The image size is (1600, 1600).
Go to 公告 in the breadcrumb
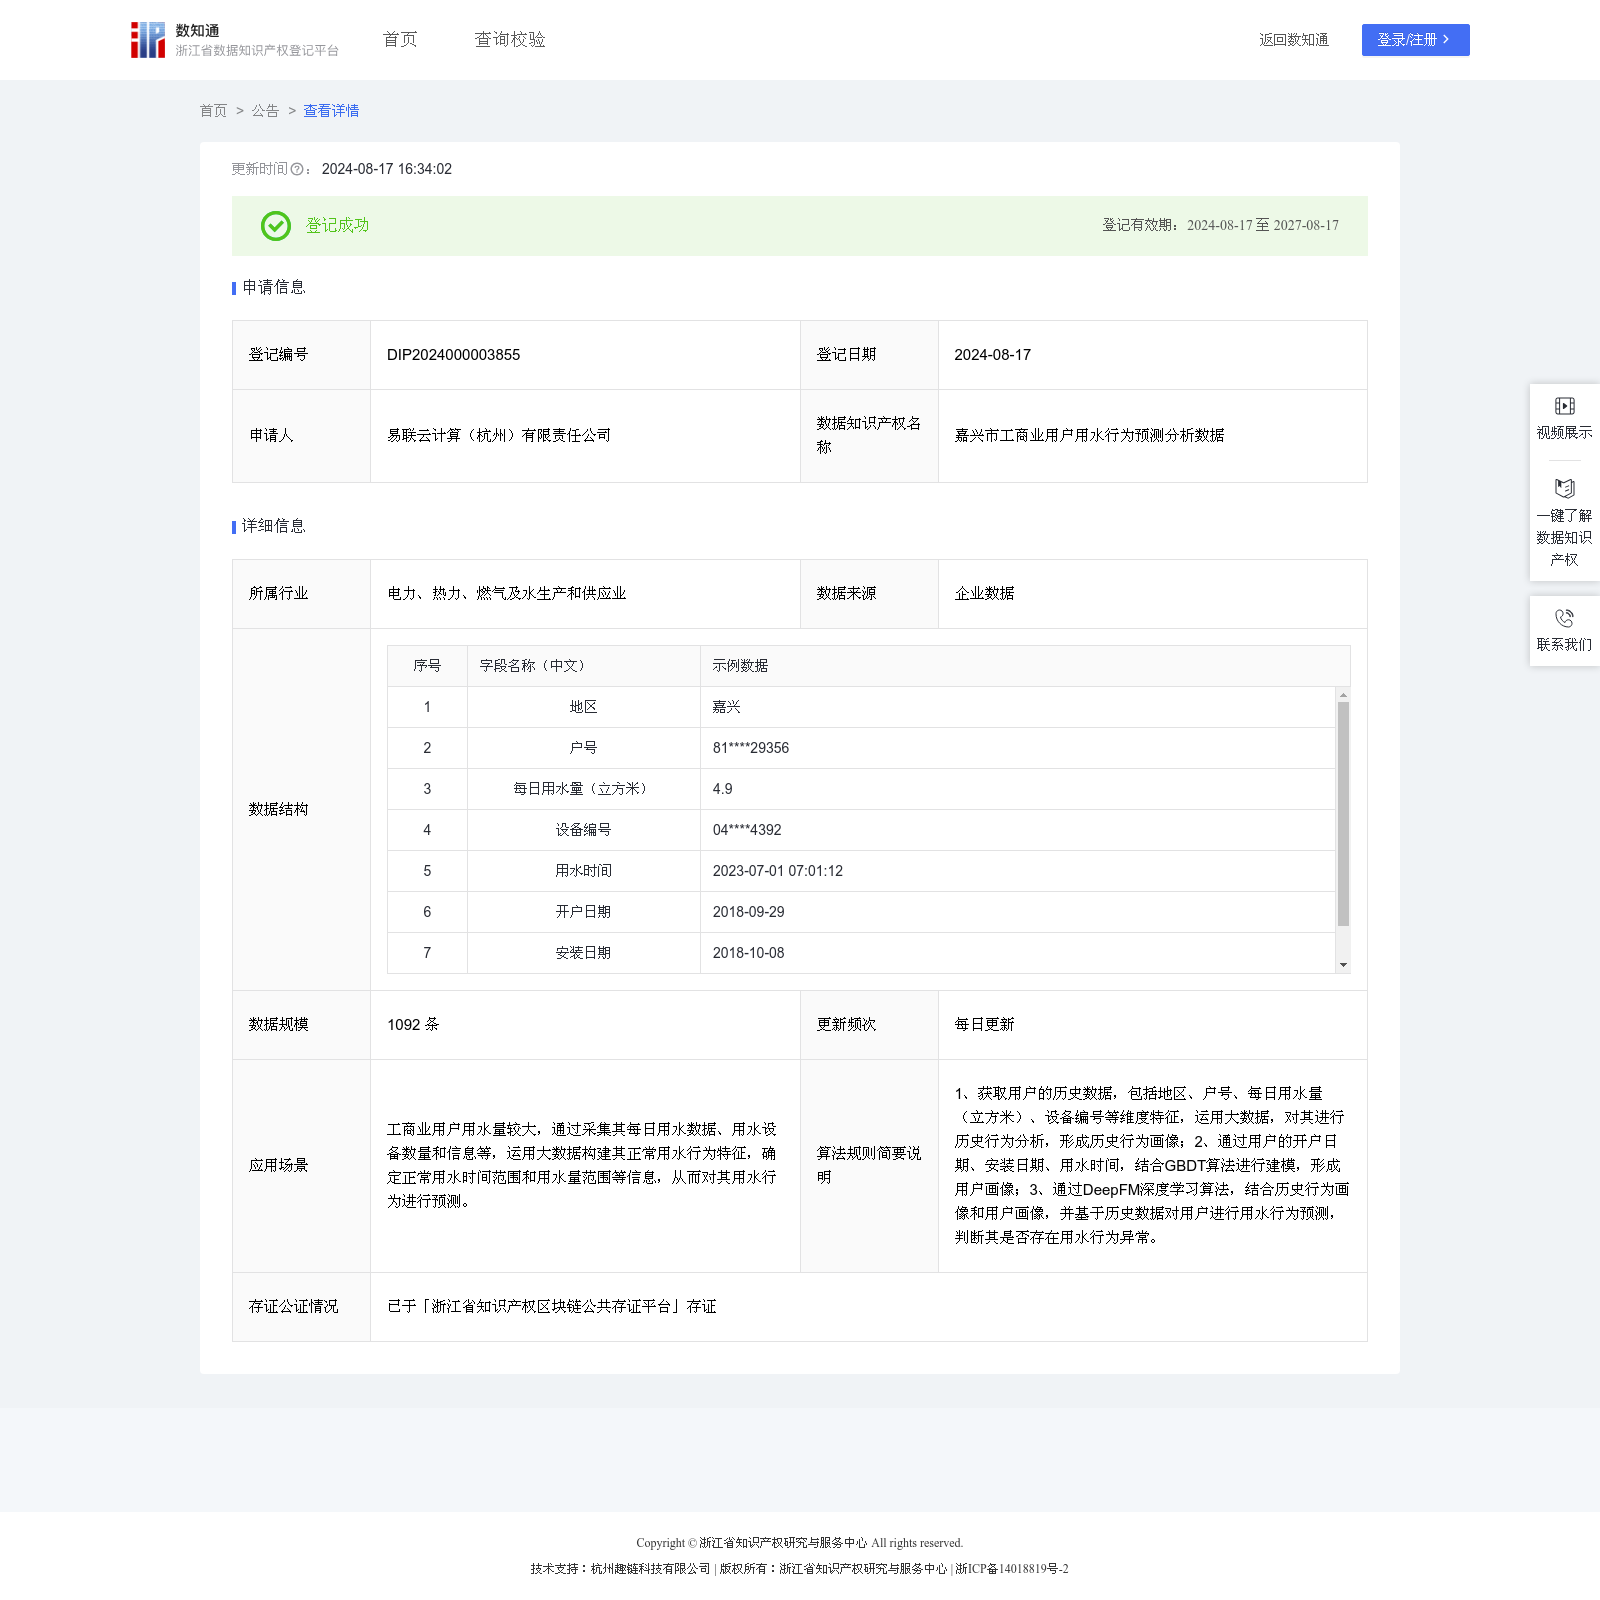(x=265, y=111)
